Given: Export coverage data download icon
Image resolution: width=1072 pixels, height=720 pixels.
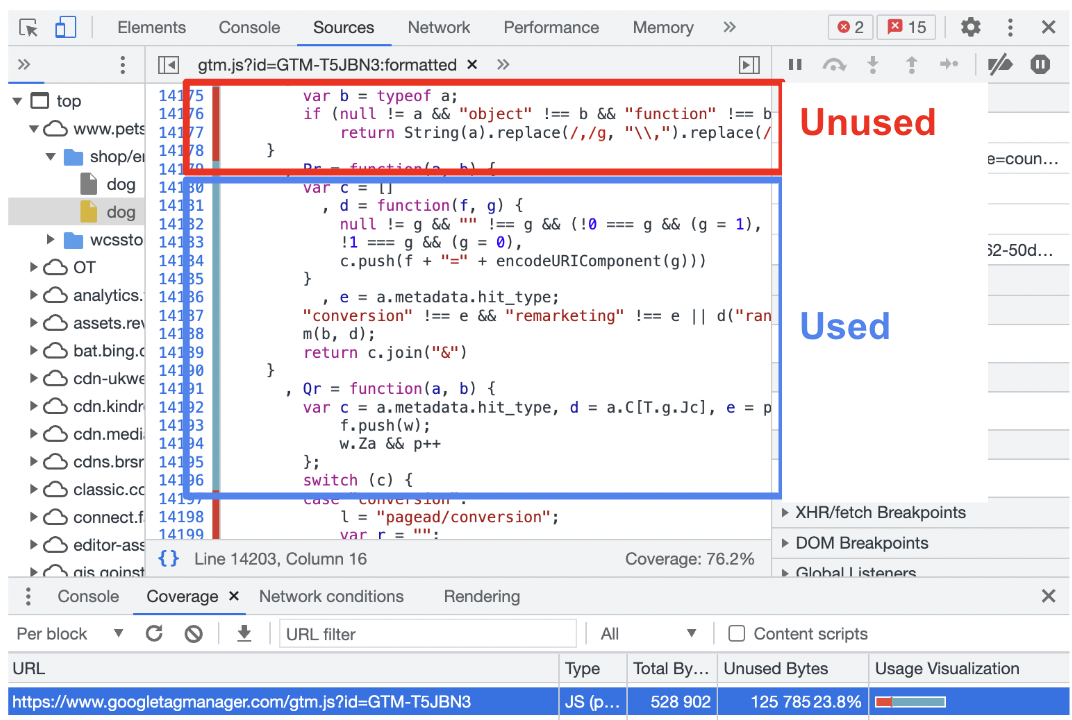Looking at the screenshot, I should pyautogui.click(x=243, y=634).
